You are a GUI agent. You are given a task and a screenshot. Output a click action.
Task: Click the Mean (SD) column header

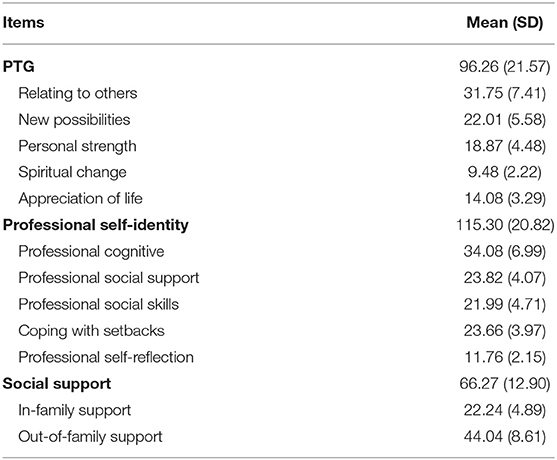[505, 23]
